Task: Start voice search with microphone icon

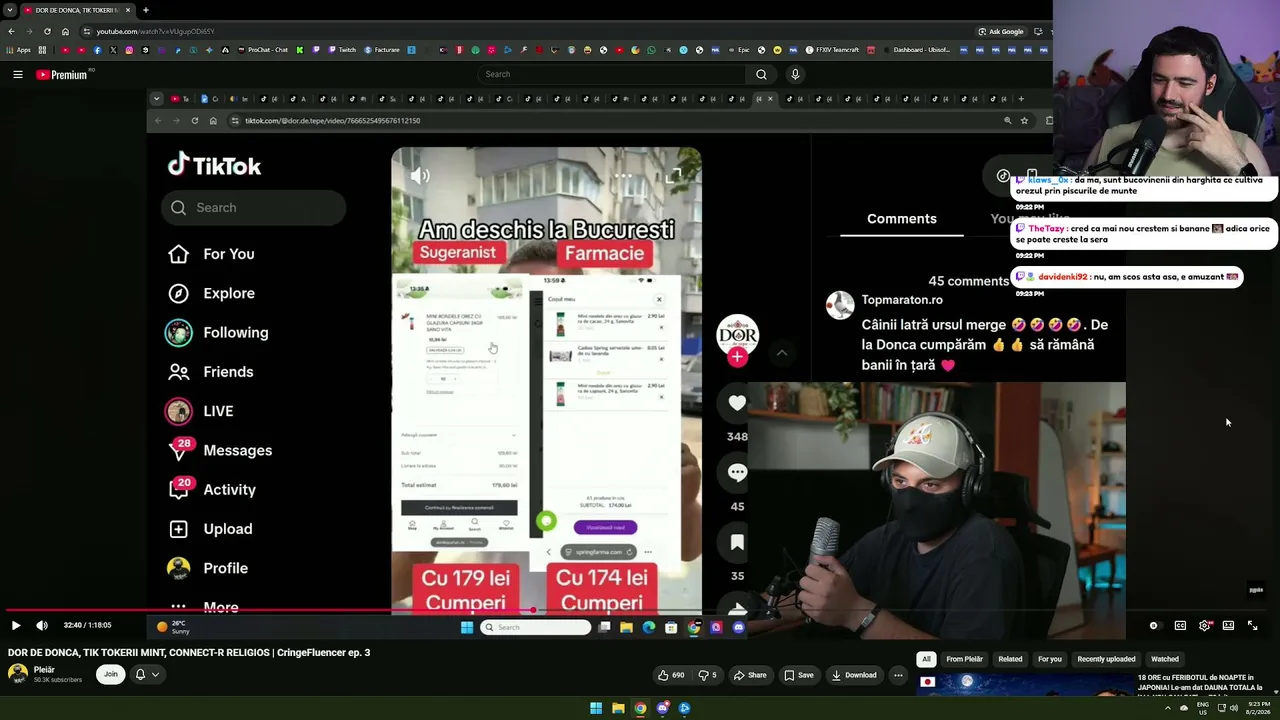Action: (795, 74)
